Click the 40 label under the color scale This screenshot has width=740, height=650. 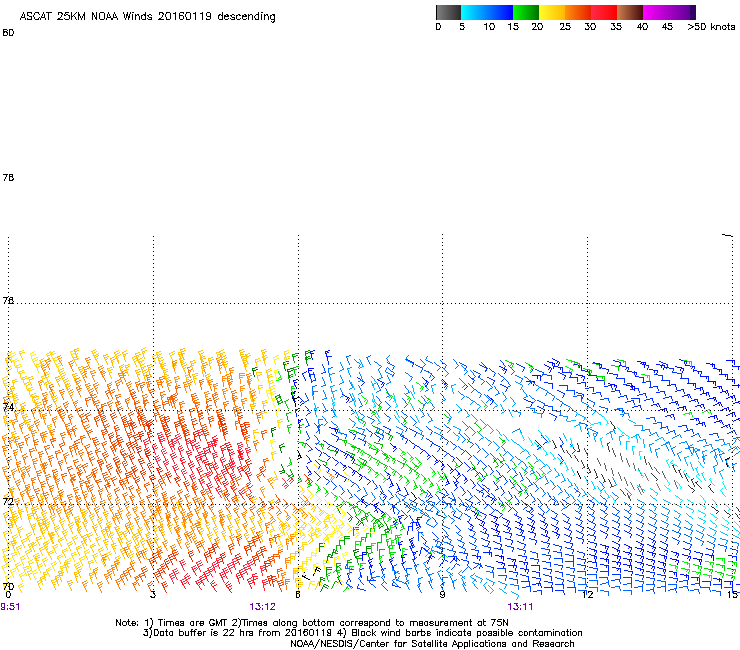point(642,27)
